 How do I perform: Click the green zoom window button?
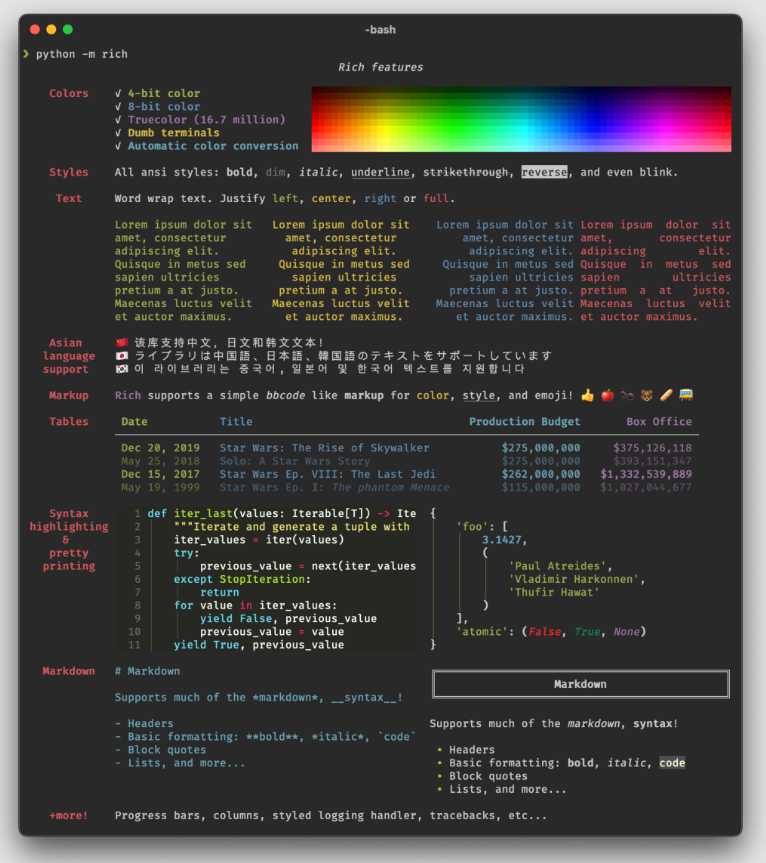[68, 29]
